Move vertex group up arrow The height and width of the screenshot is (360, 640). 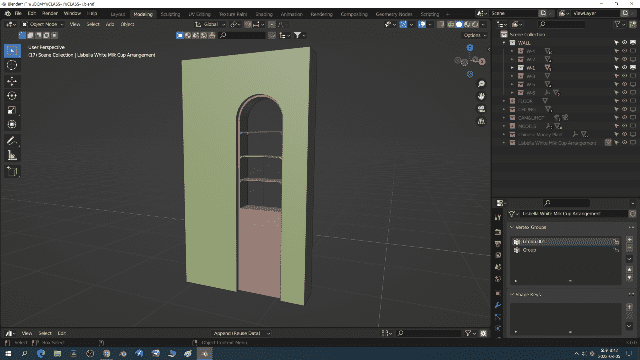629,269
